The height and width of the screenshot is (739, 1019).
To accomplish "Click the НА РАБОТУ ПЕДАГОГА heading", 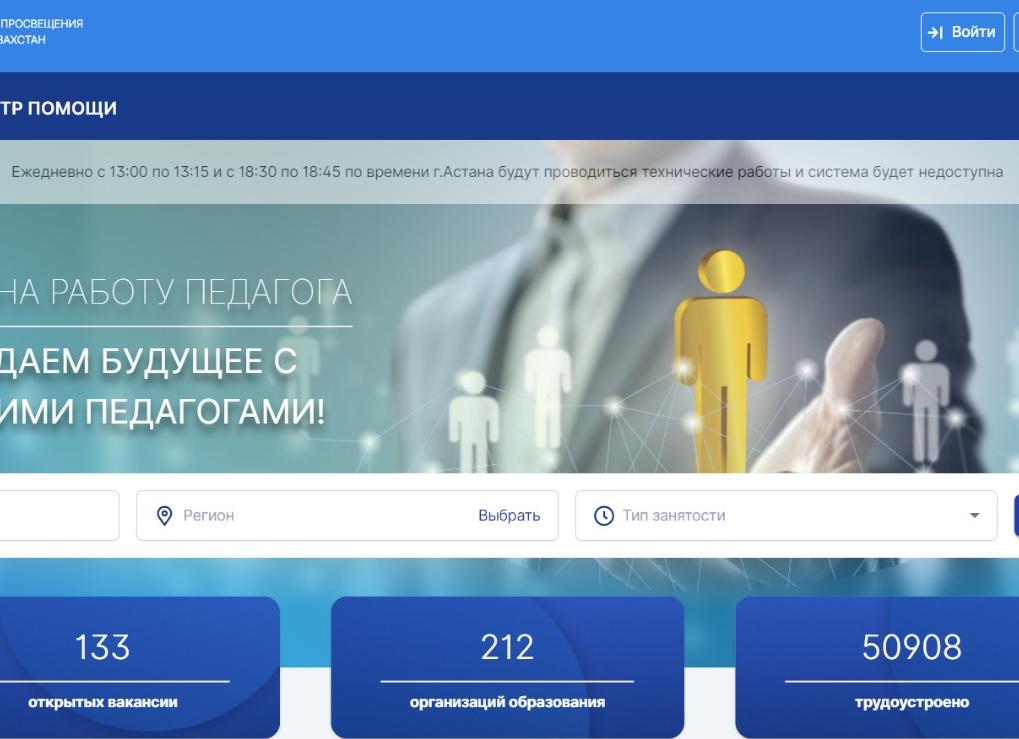I will [175, 291].
